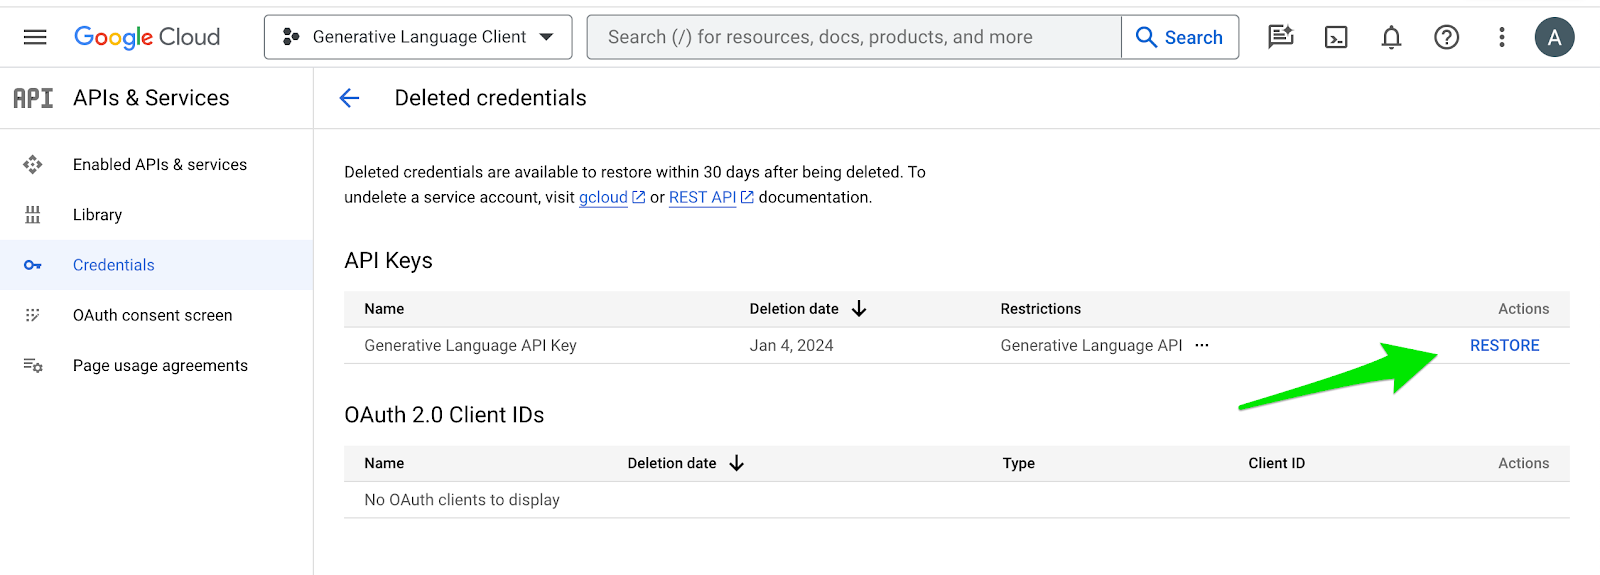Open Enabled APIs & services page
1600x575 pixels.
[159, 164]
